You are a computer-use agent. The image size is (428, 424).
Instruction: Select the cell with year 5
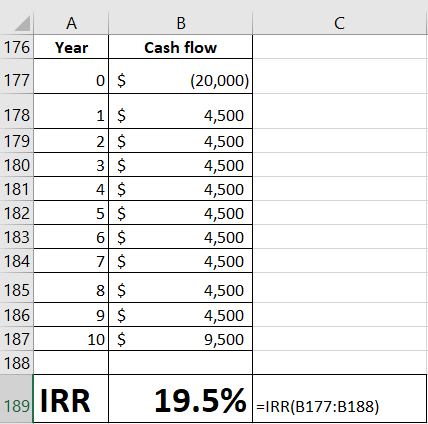[x=71, y=213]
